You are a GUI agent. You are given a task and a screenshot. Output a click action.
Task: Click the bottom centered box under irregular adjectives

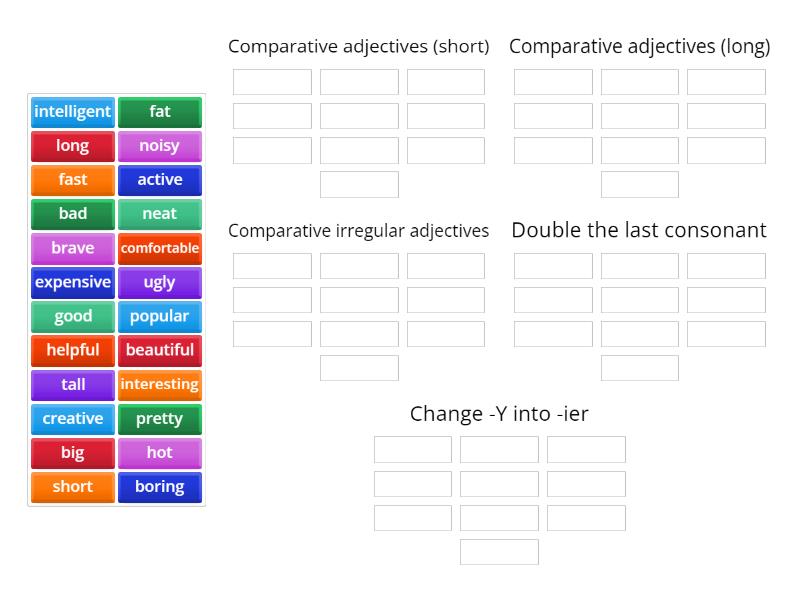(358, 368)
